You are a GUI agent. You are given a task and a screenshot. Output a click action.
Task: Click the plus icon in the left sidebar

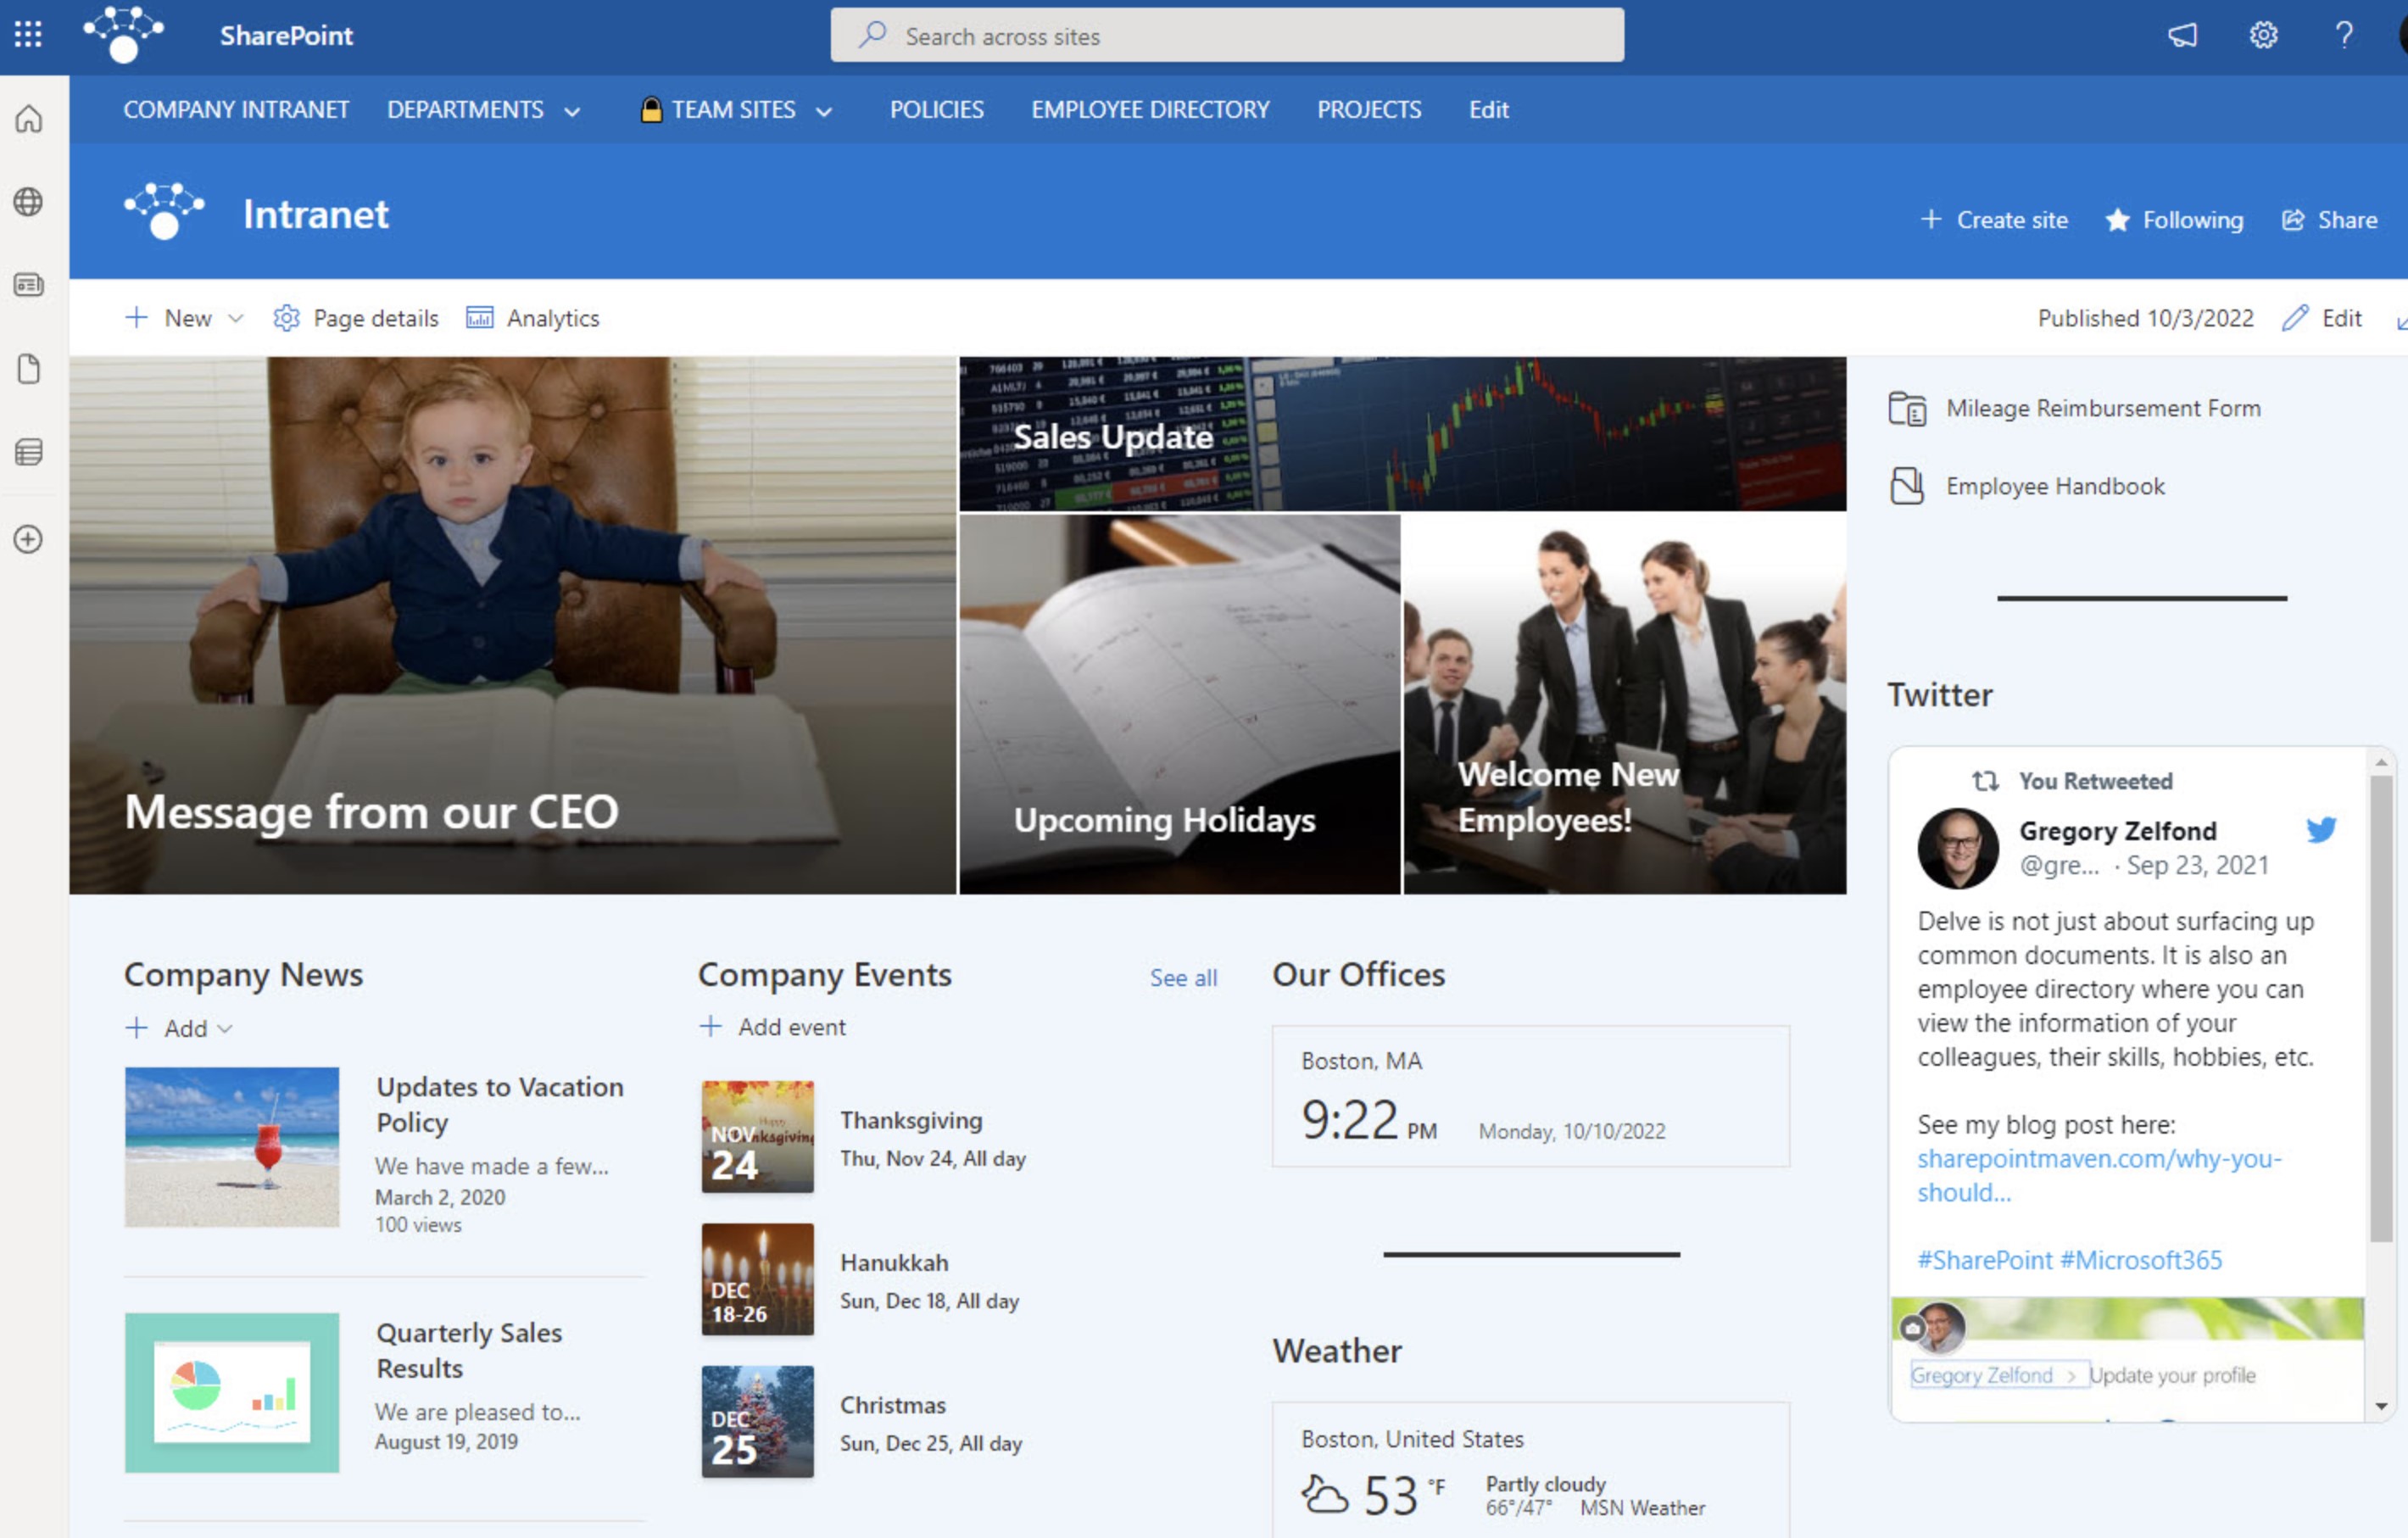(29, 539)
